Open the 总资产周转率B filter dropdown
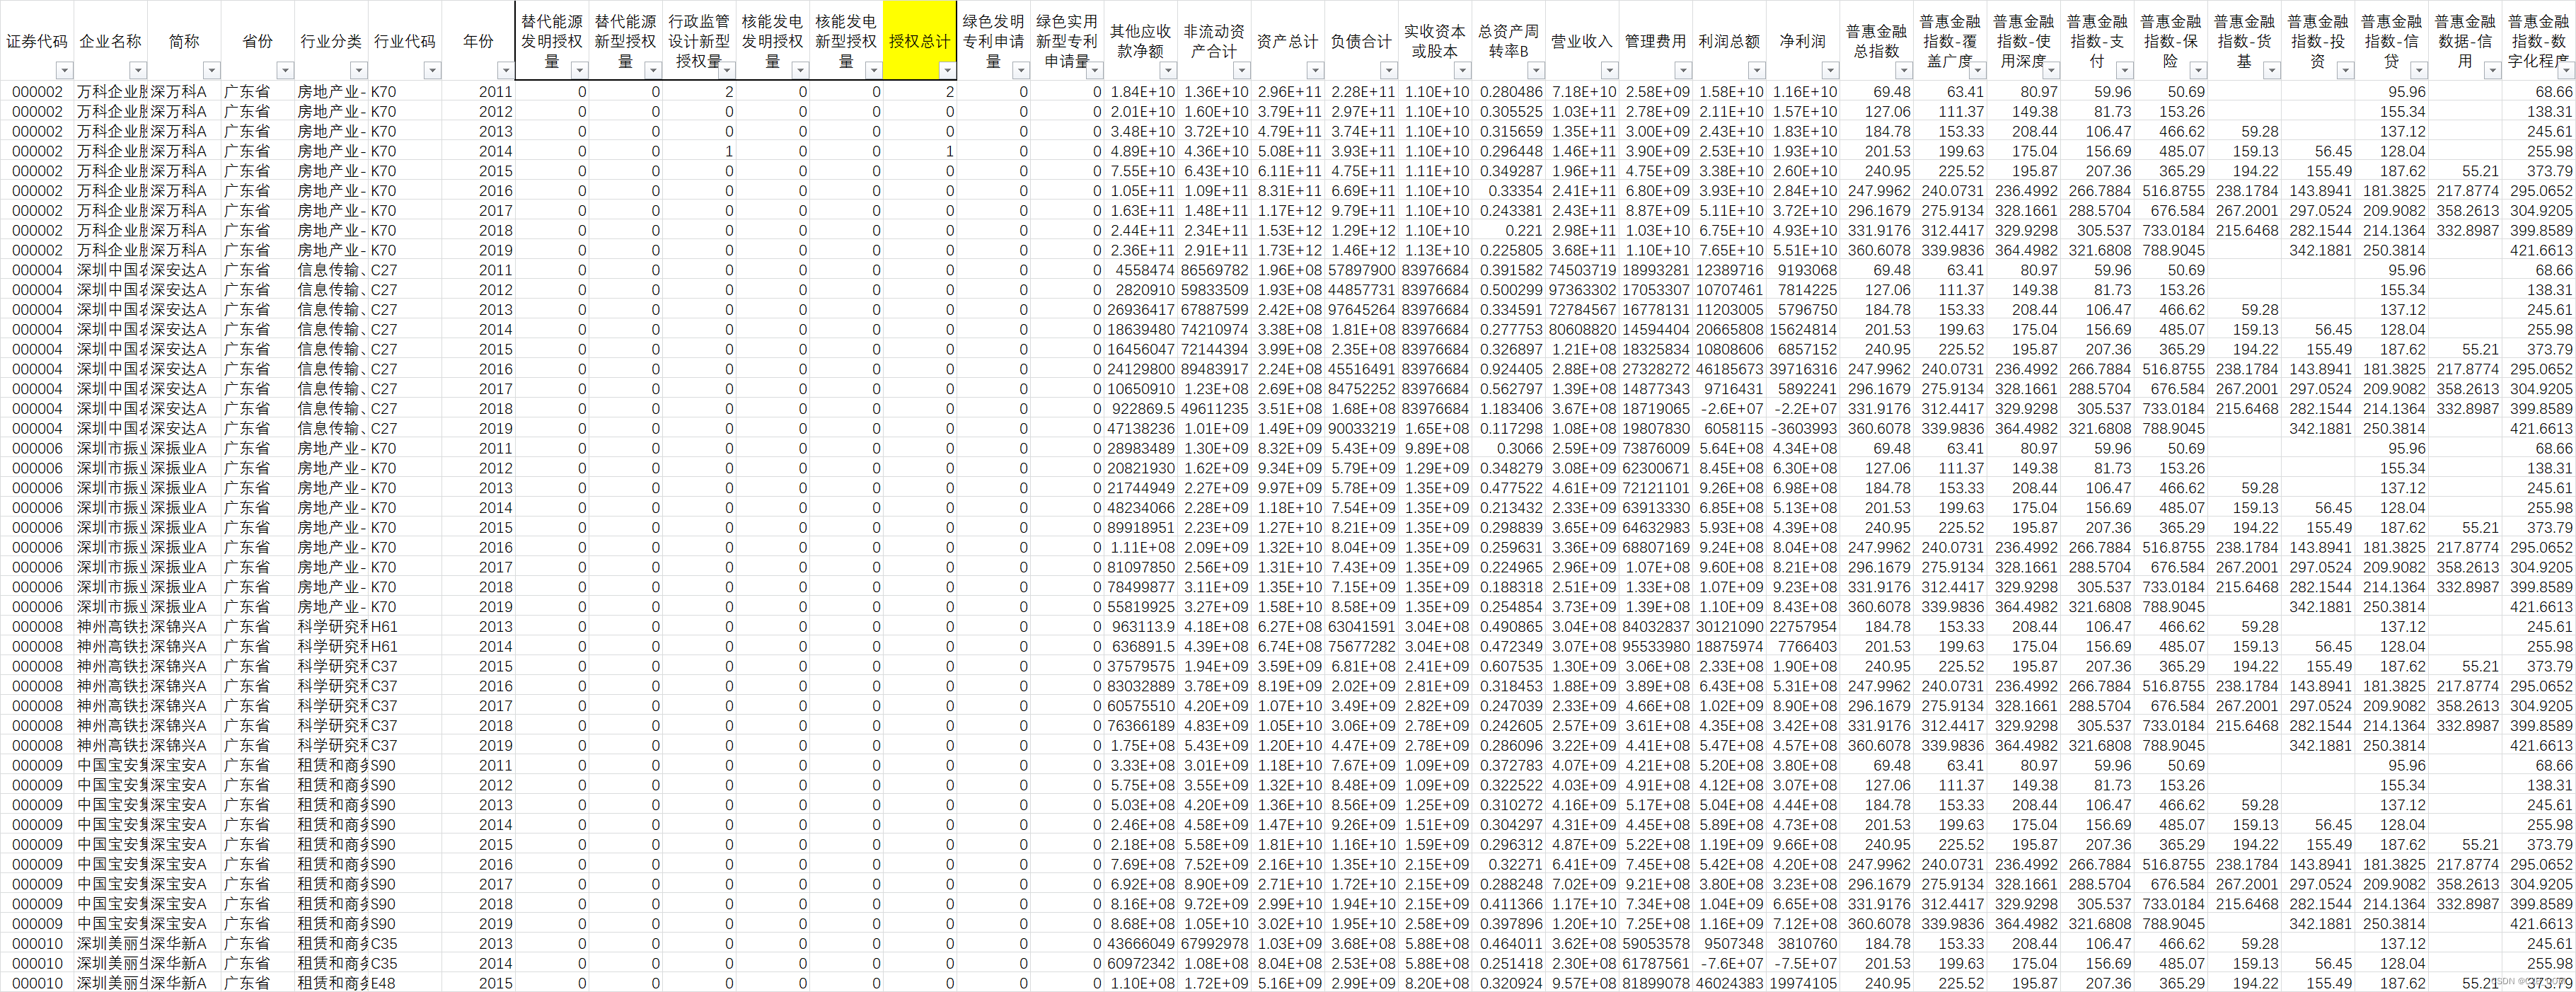This screenshot has height=992, width=2576. pos(1536,70)
